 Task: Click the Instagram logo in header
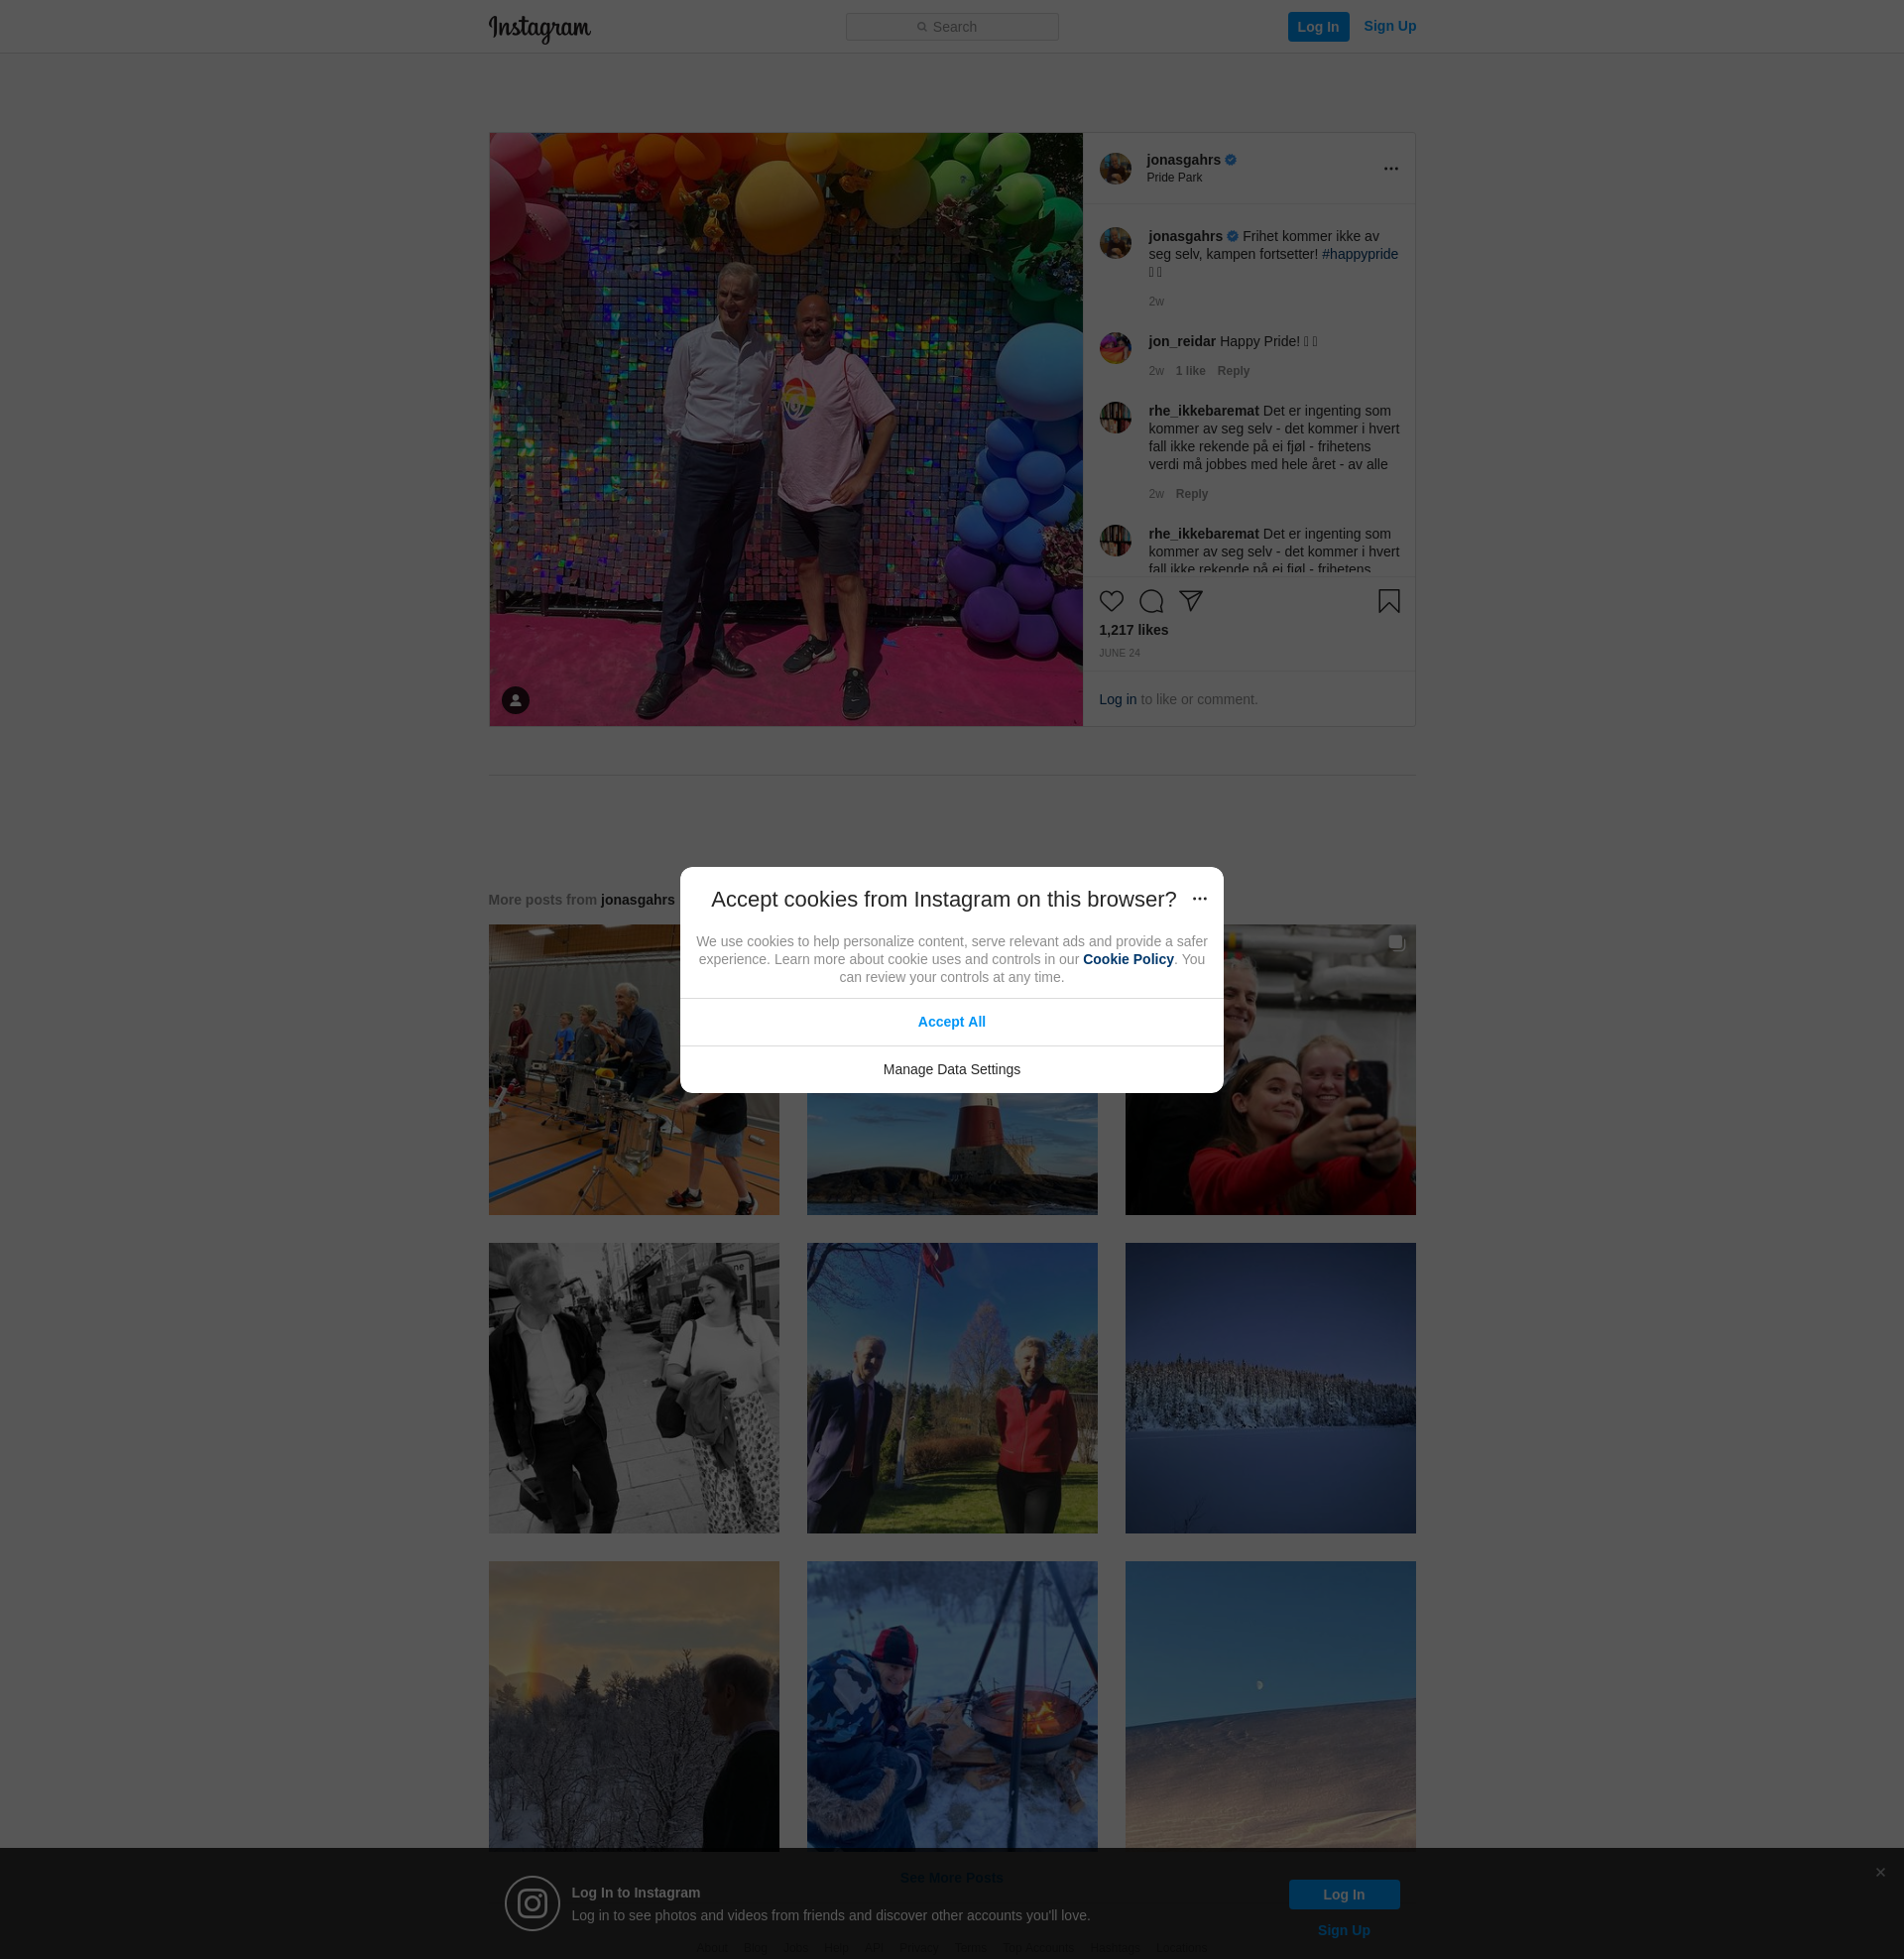coord(539,28)
